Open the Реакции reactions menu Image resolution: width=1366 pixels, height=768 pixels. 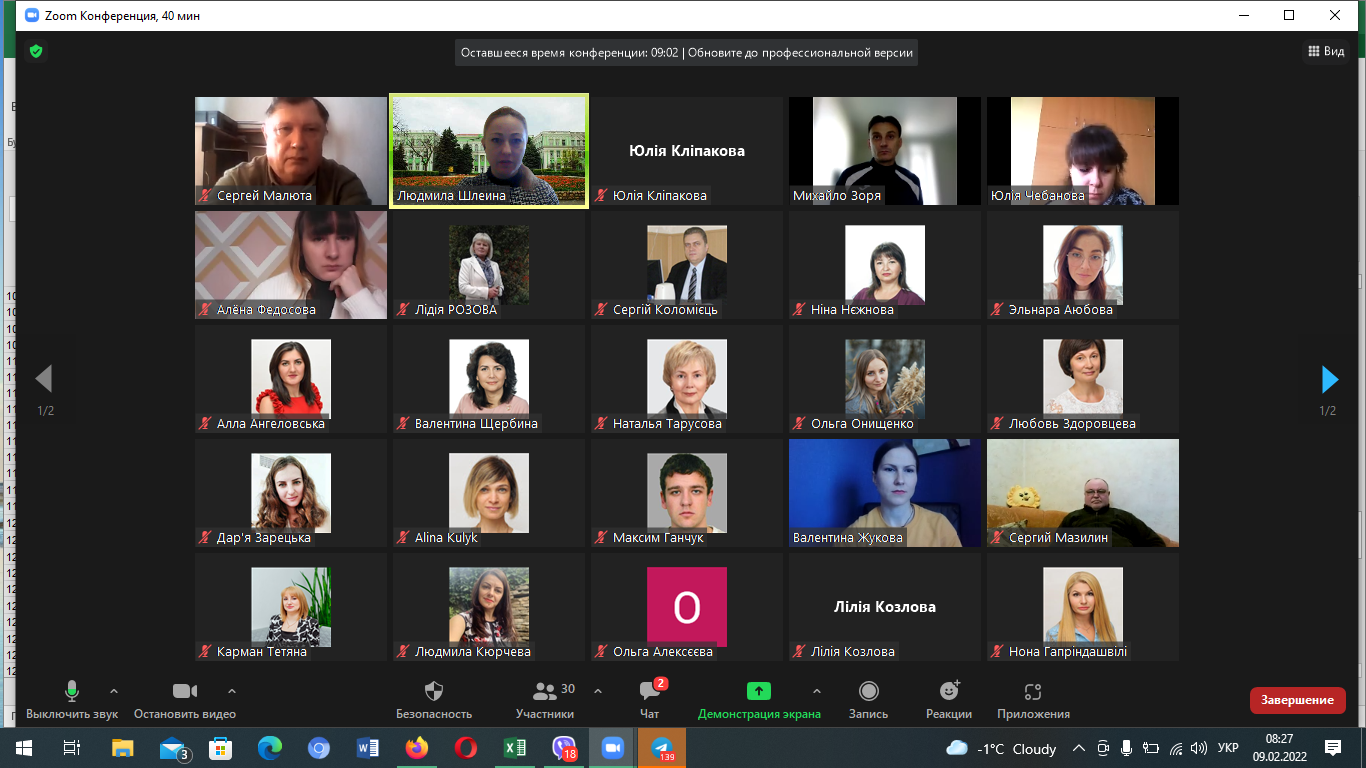[949, 699]
